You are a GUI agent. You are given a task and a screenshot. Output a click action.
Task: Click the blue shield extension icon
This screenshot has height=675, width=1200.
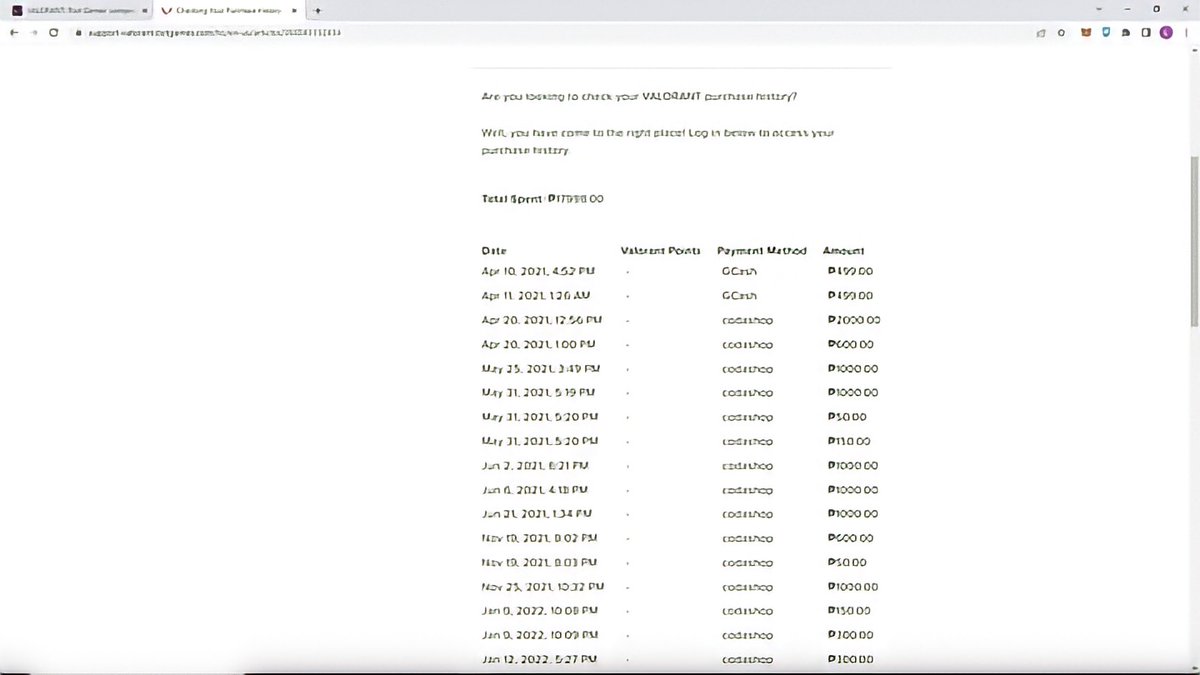tap(1106, 32)
